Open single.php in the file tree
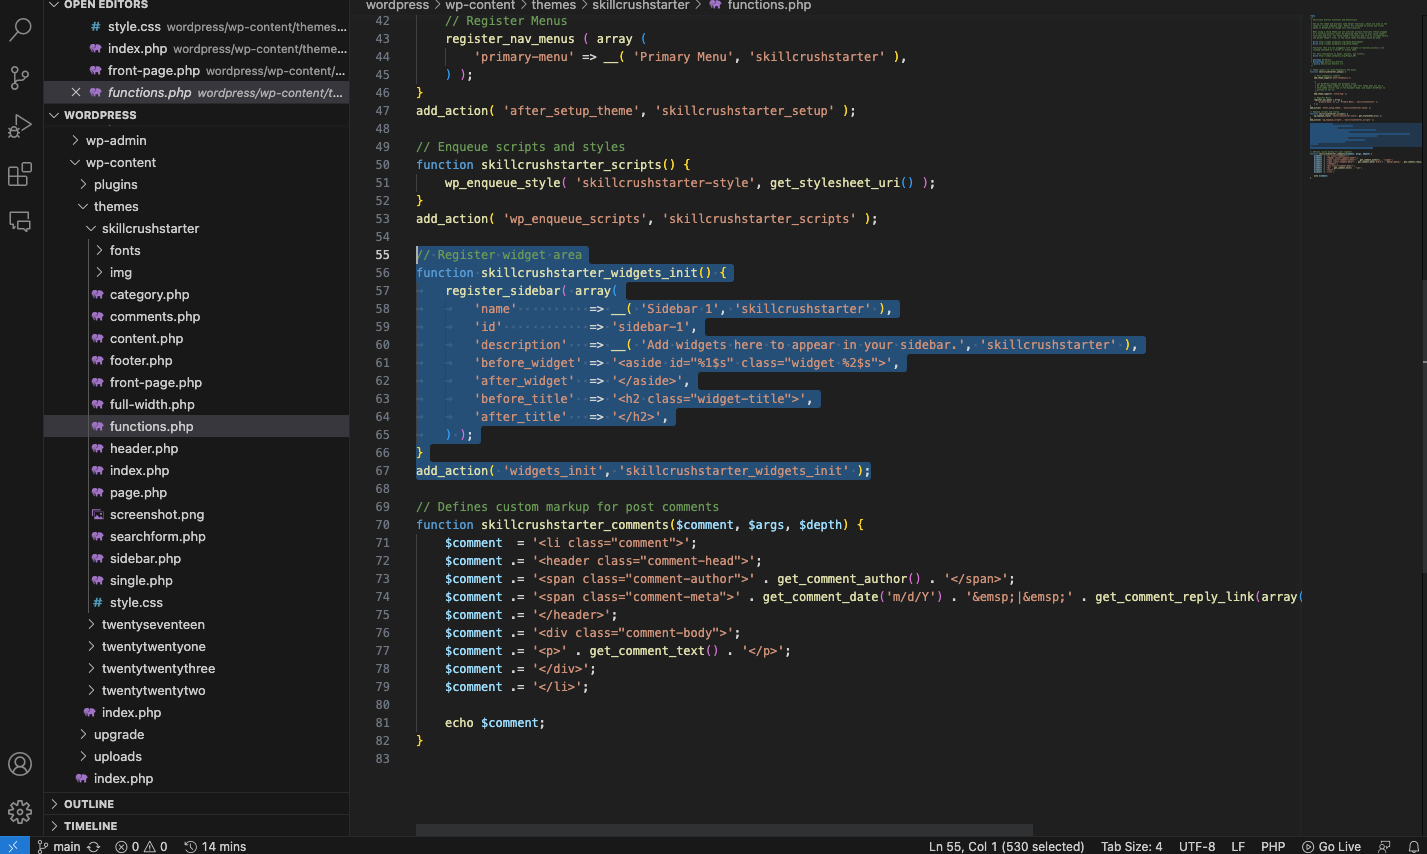The width and height of the screenshot is (1427, 854). (196, 581)
